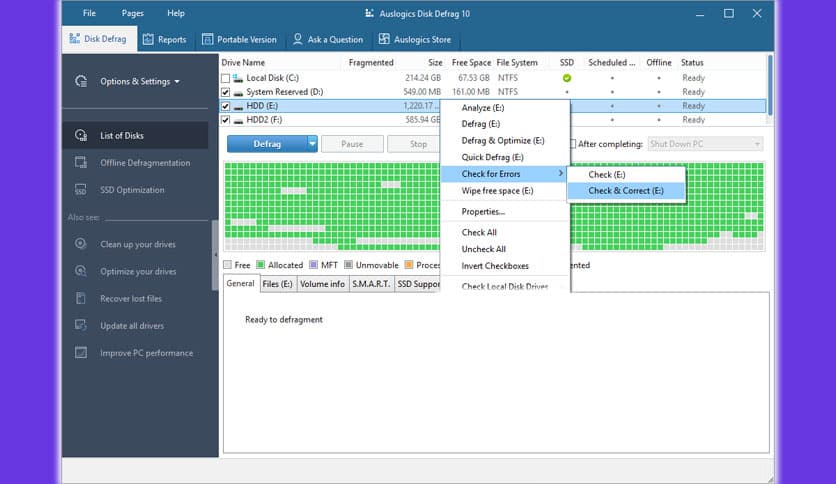Tick the Local Disk (C:) checkbox
The image size is (836, 484).
pyautogui.click(x=226, y=78)
